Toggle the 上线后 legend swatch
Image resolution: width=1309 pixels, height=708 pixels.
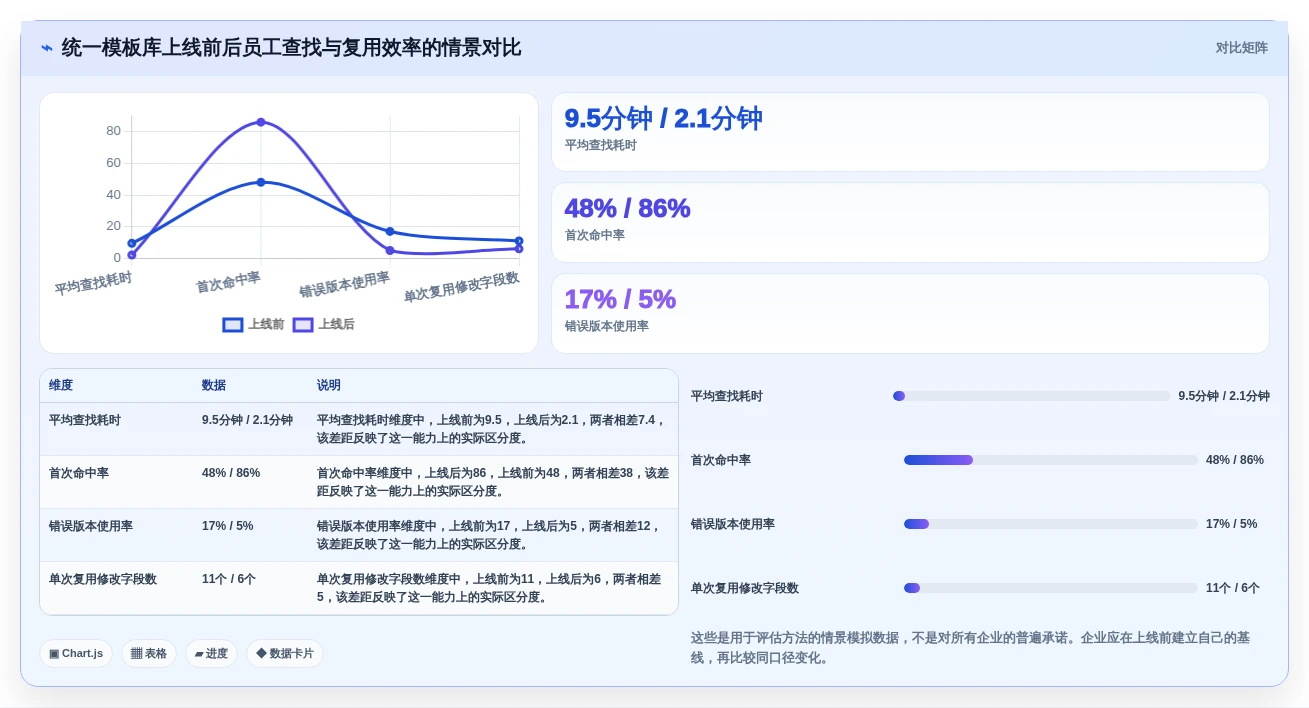pos(303,325)
